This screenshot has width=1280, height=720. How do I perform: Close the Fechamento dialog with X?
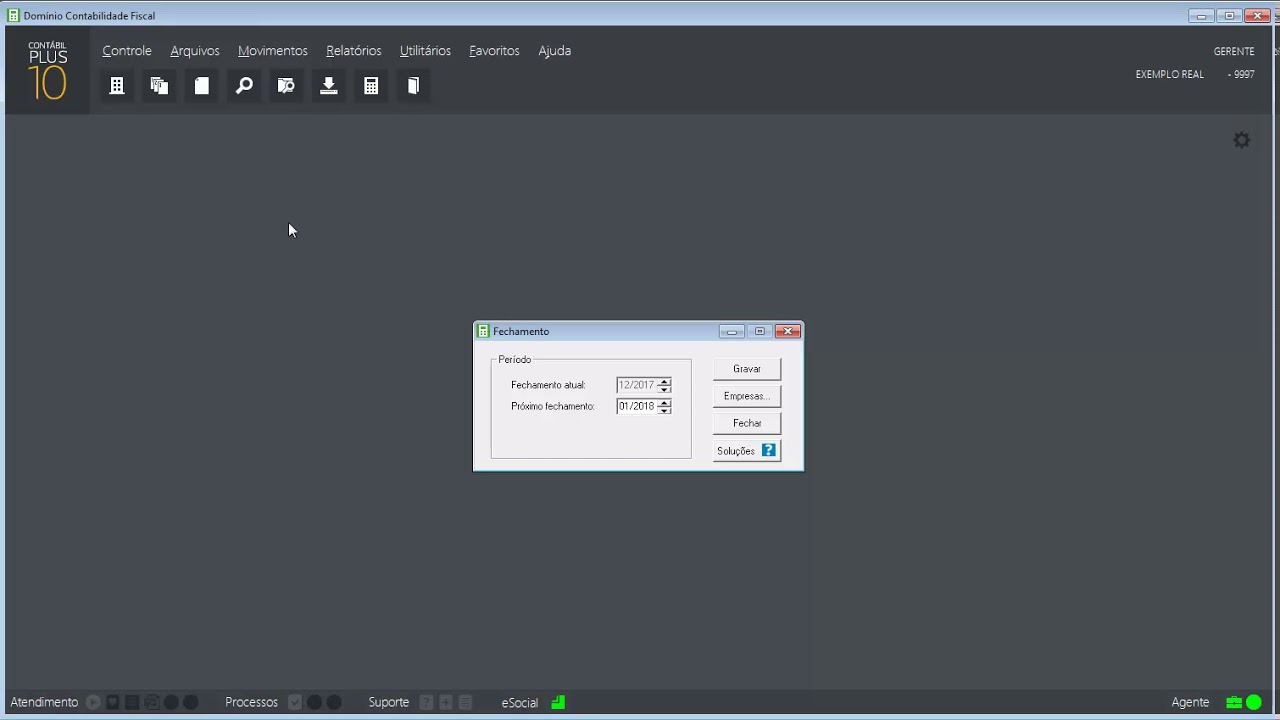point(788,331)
